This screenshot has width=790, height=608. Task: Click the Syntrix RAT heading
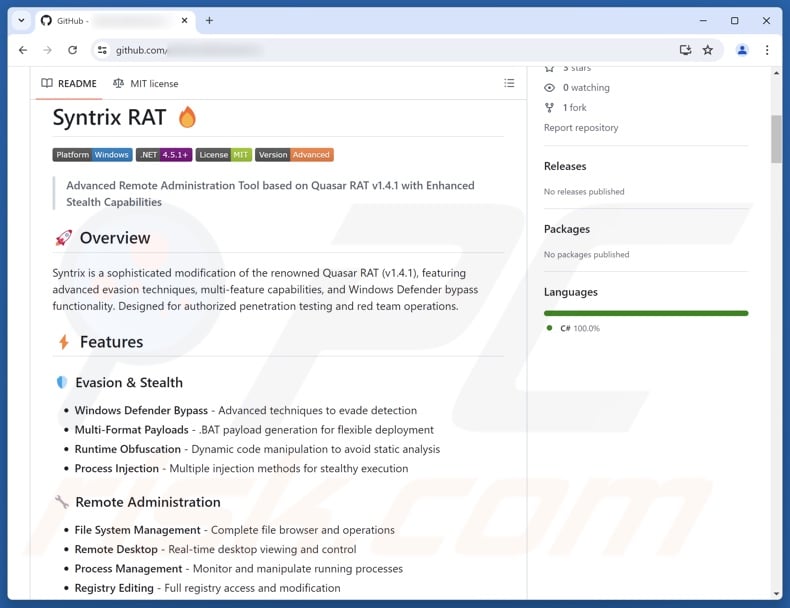point(109,117)
